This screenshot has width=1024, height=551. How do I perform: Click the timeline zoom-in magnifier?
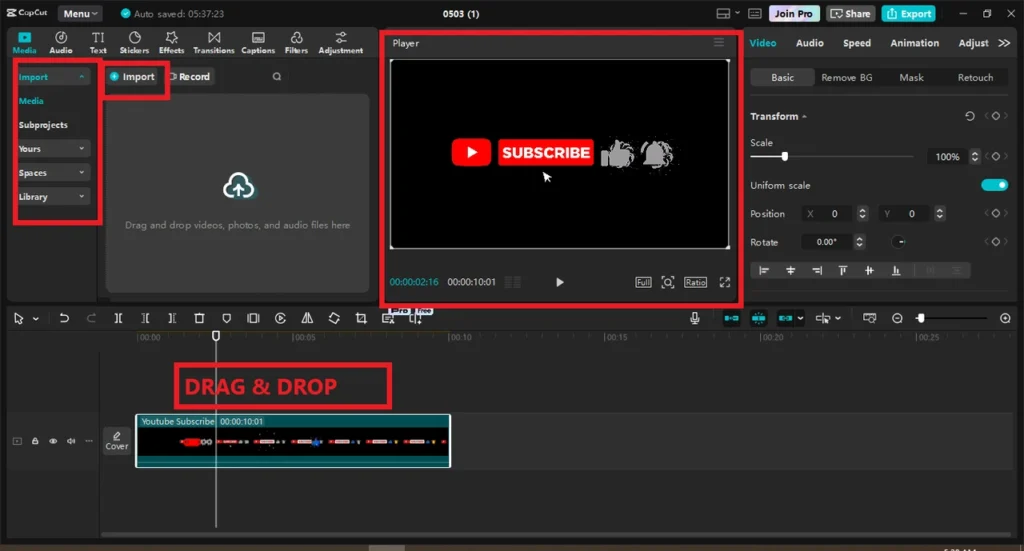pyautogui.click(x=1005, y=318)
